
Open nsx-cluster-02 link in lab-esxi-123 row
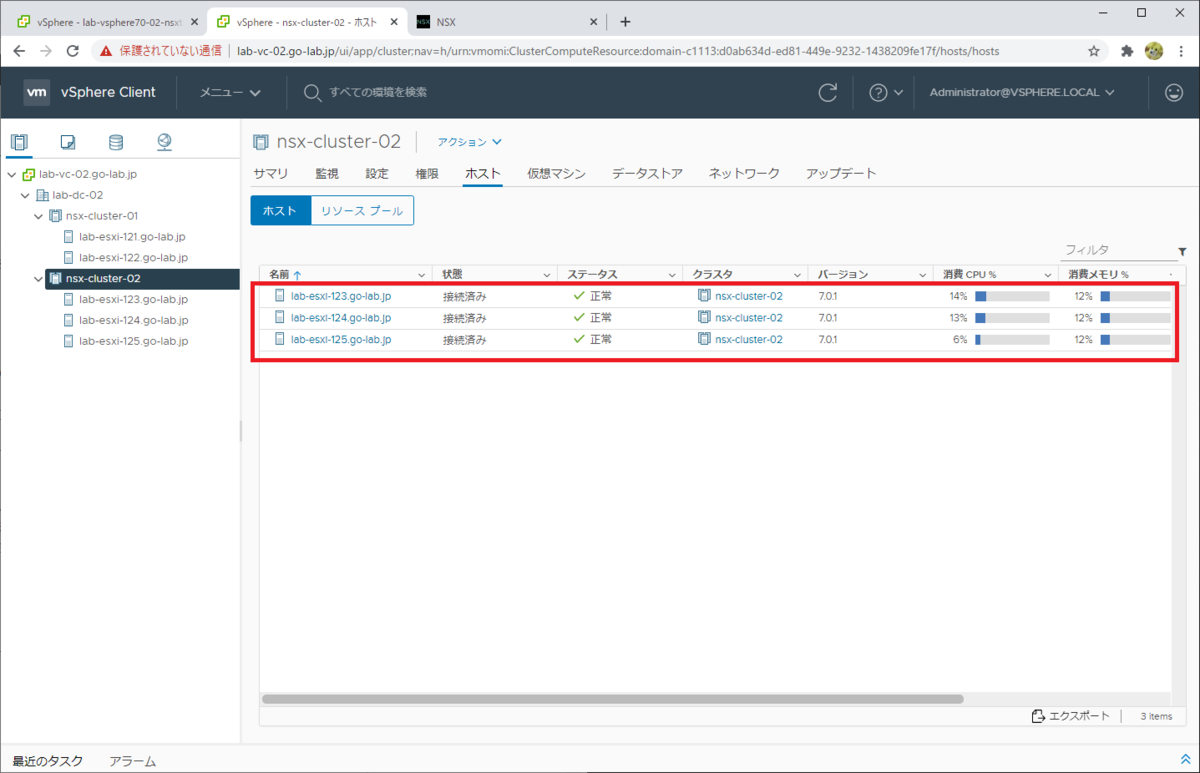coord(749,296)
